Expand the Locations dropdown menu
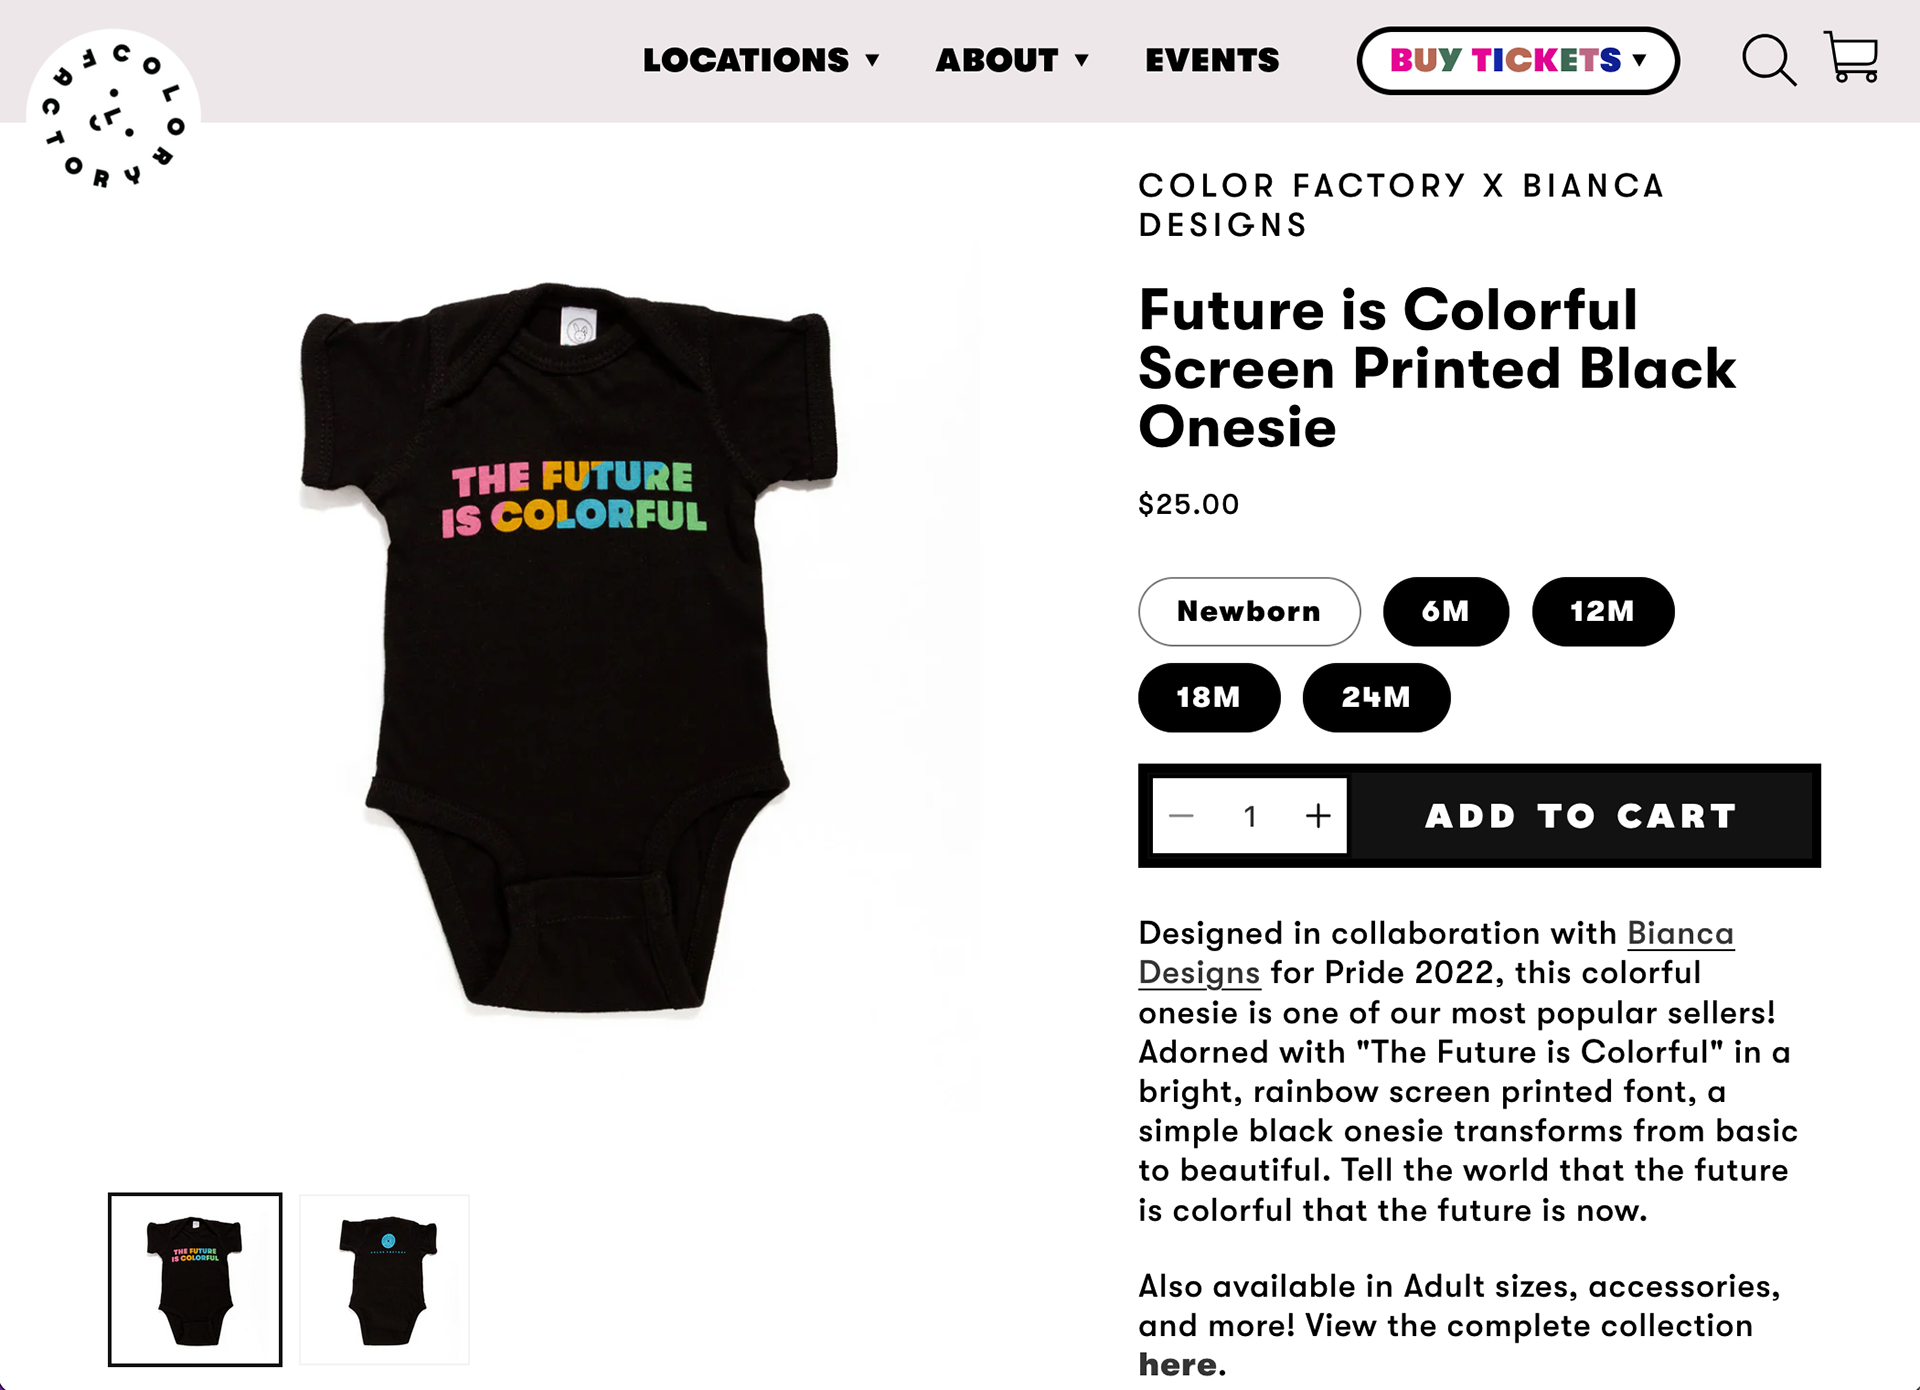The image size is (1920, 1390). [761, 60]
